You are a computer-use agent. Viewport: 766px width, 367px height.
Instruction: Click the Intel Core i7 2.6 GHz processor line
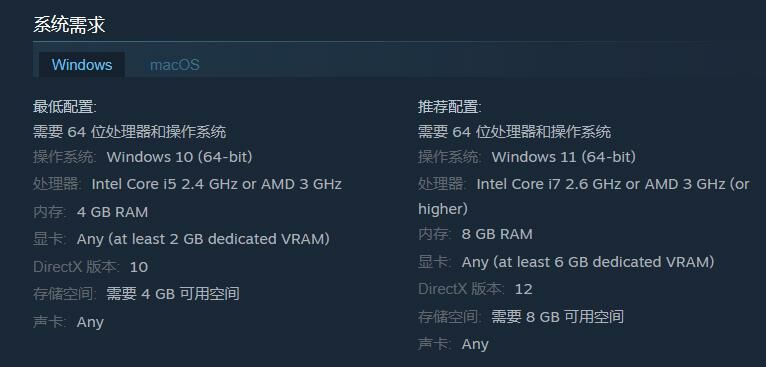click(583, 196)
